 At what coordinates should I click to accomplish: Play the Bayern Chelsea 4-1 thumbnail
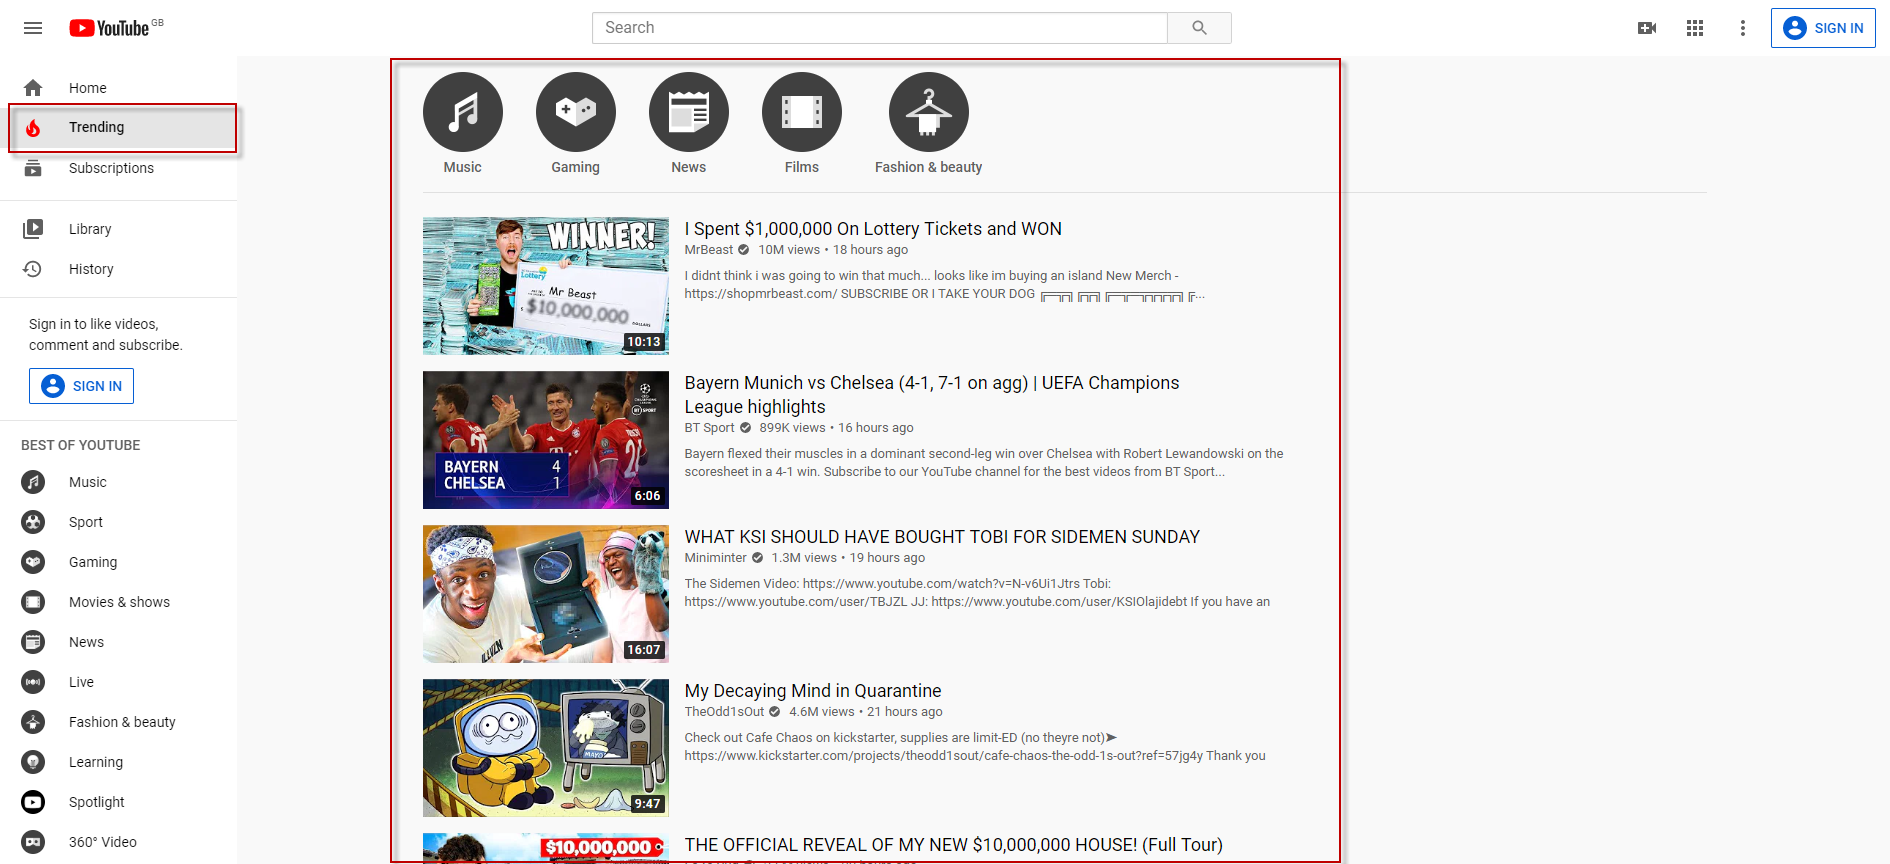[x=546, y=440]
